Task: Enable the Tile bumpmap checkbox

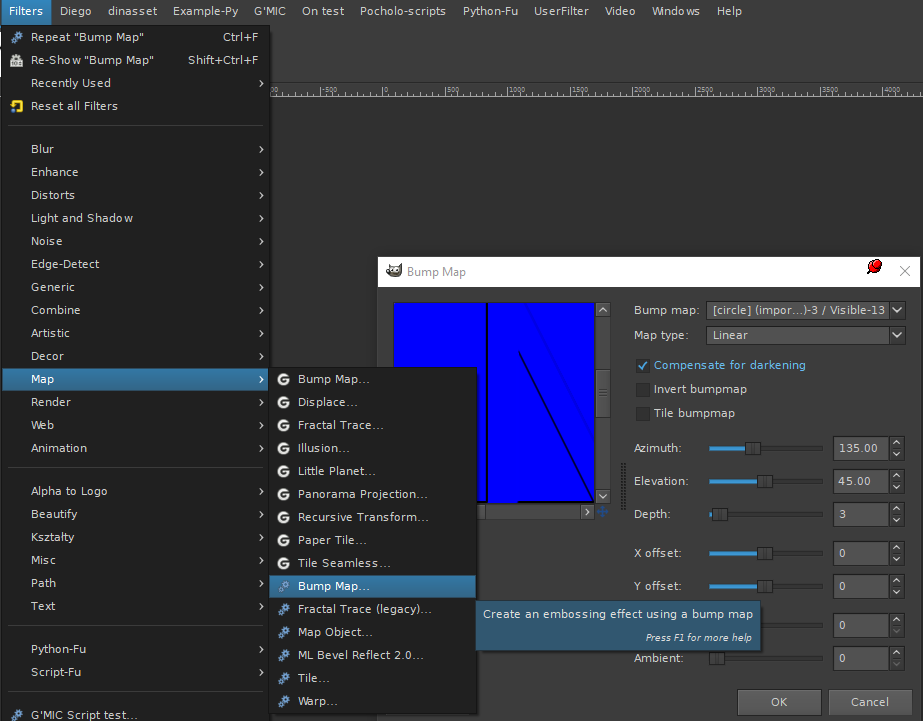Action: [x=643, y=414]
